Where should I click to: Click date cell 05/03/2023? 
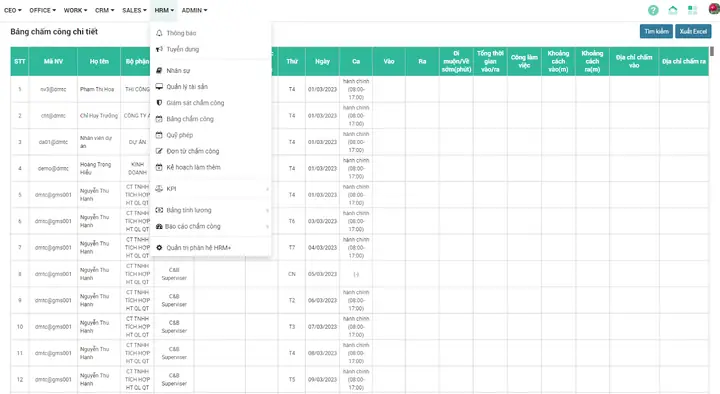coord(322,274)
